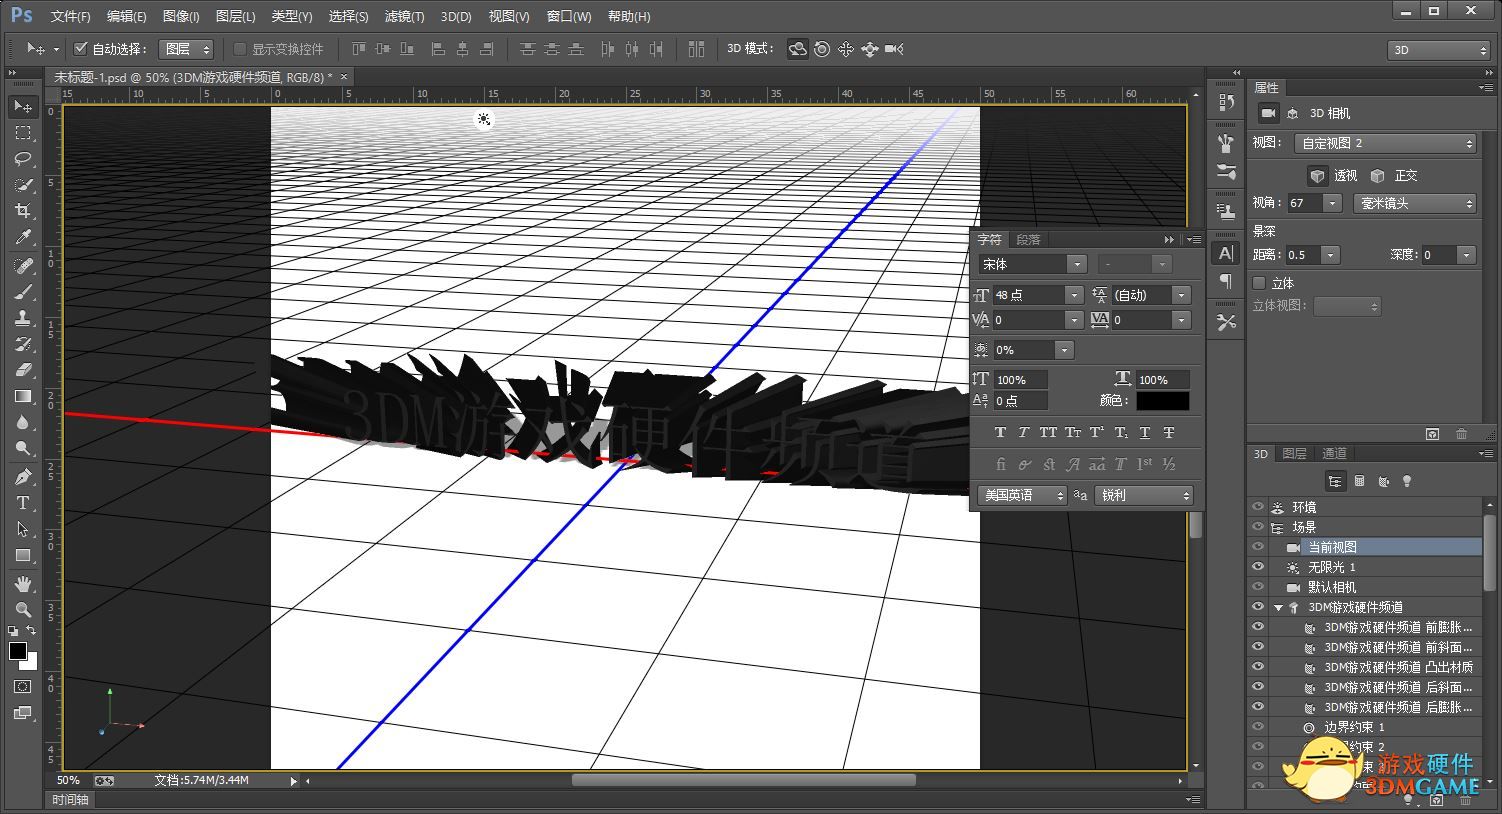Select the Zoom tool

(x=22, y=609)
